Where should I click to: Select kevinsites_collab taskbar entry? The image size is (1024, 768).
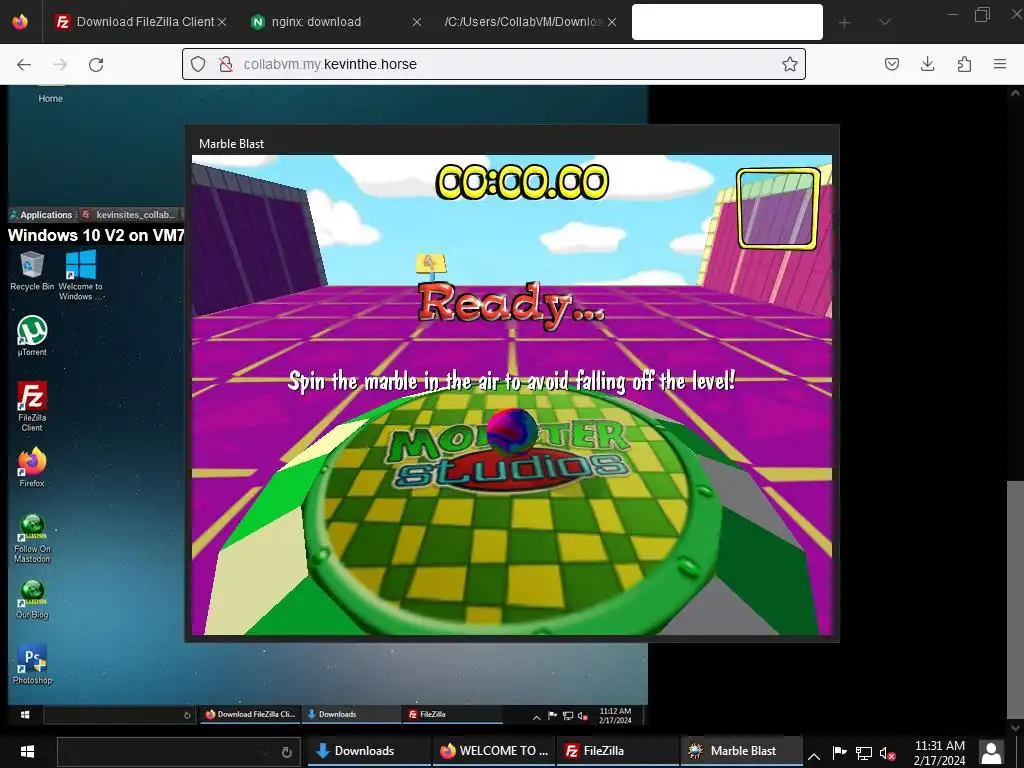[129, 214]
